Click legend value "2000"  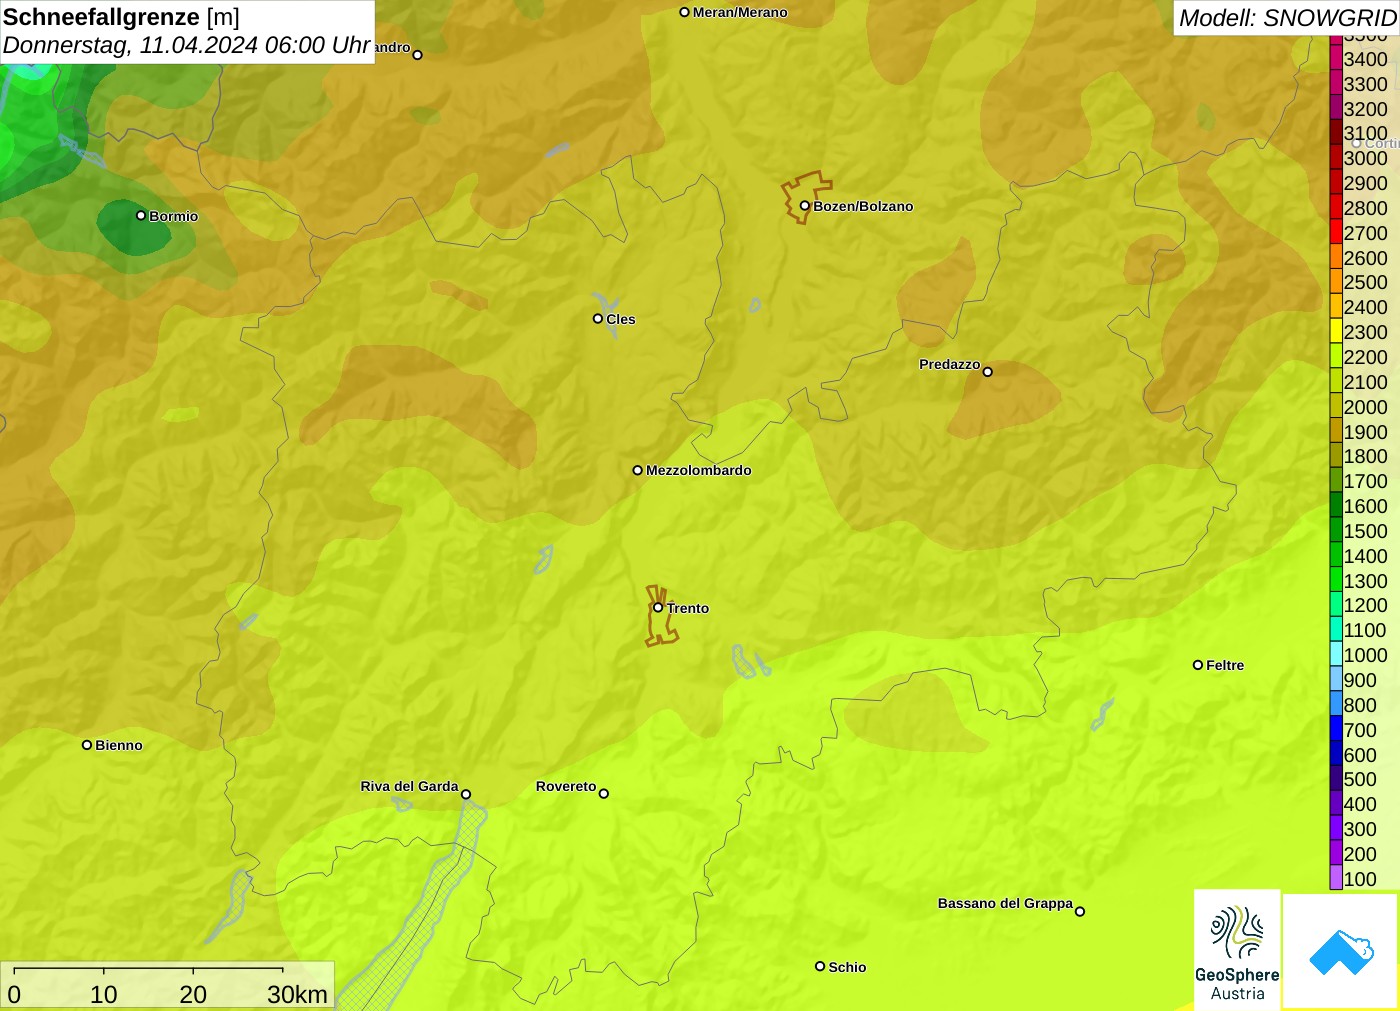1365,407
